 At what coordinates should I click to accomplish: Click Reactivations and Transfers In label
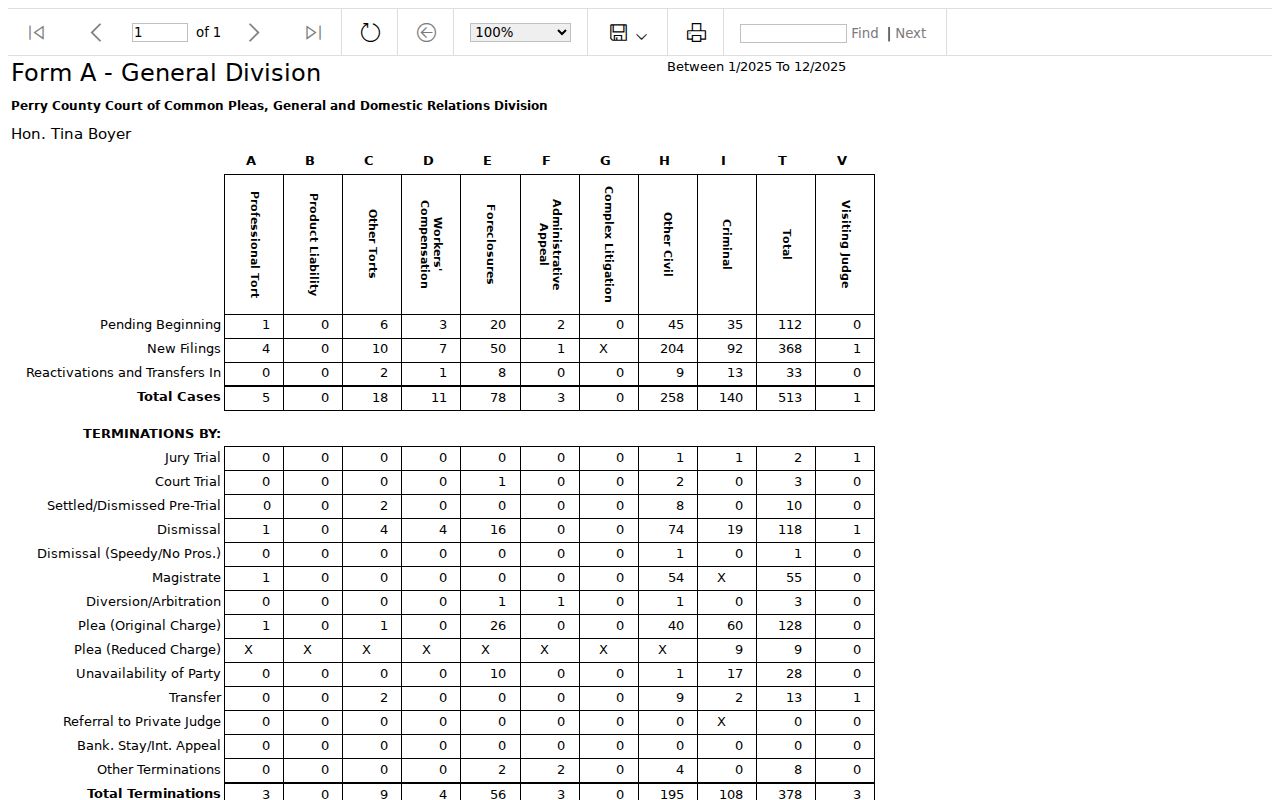(x=123, y=373)
